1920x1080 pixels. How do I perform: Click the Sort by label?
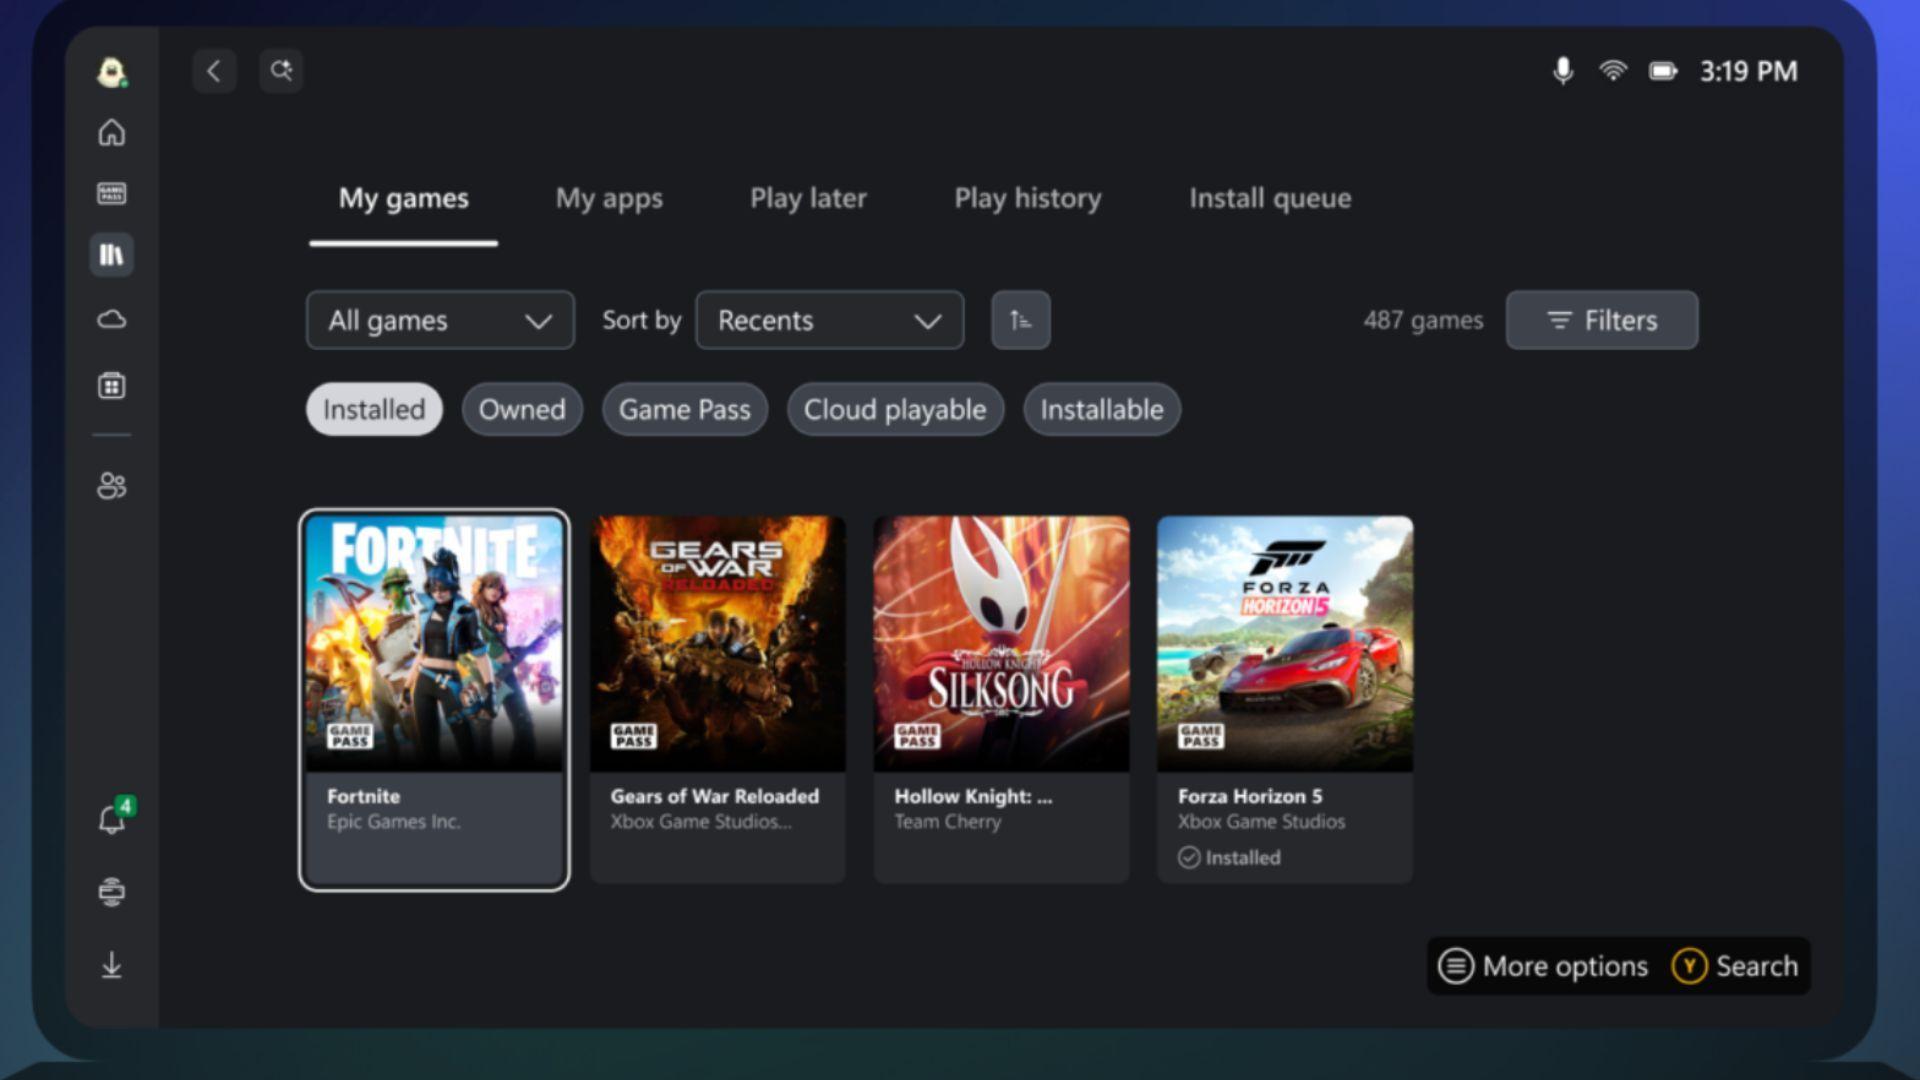tap(641, 320)
